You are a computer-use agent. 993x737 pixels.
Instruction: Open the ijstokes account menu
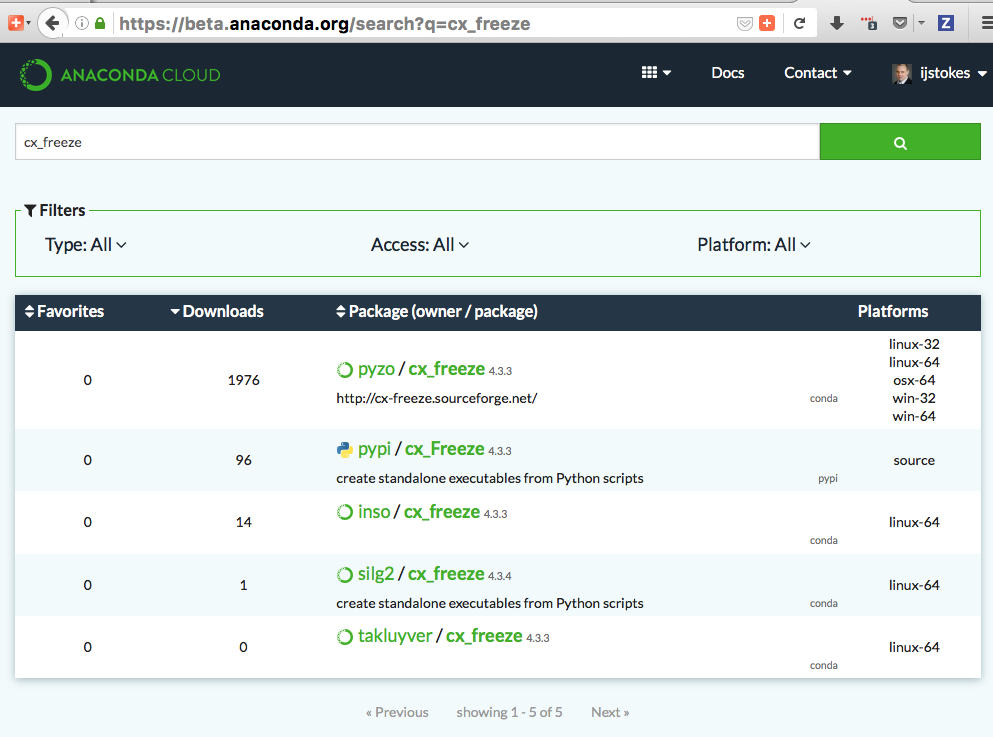pos(938,73)
